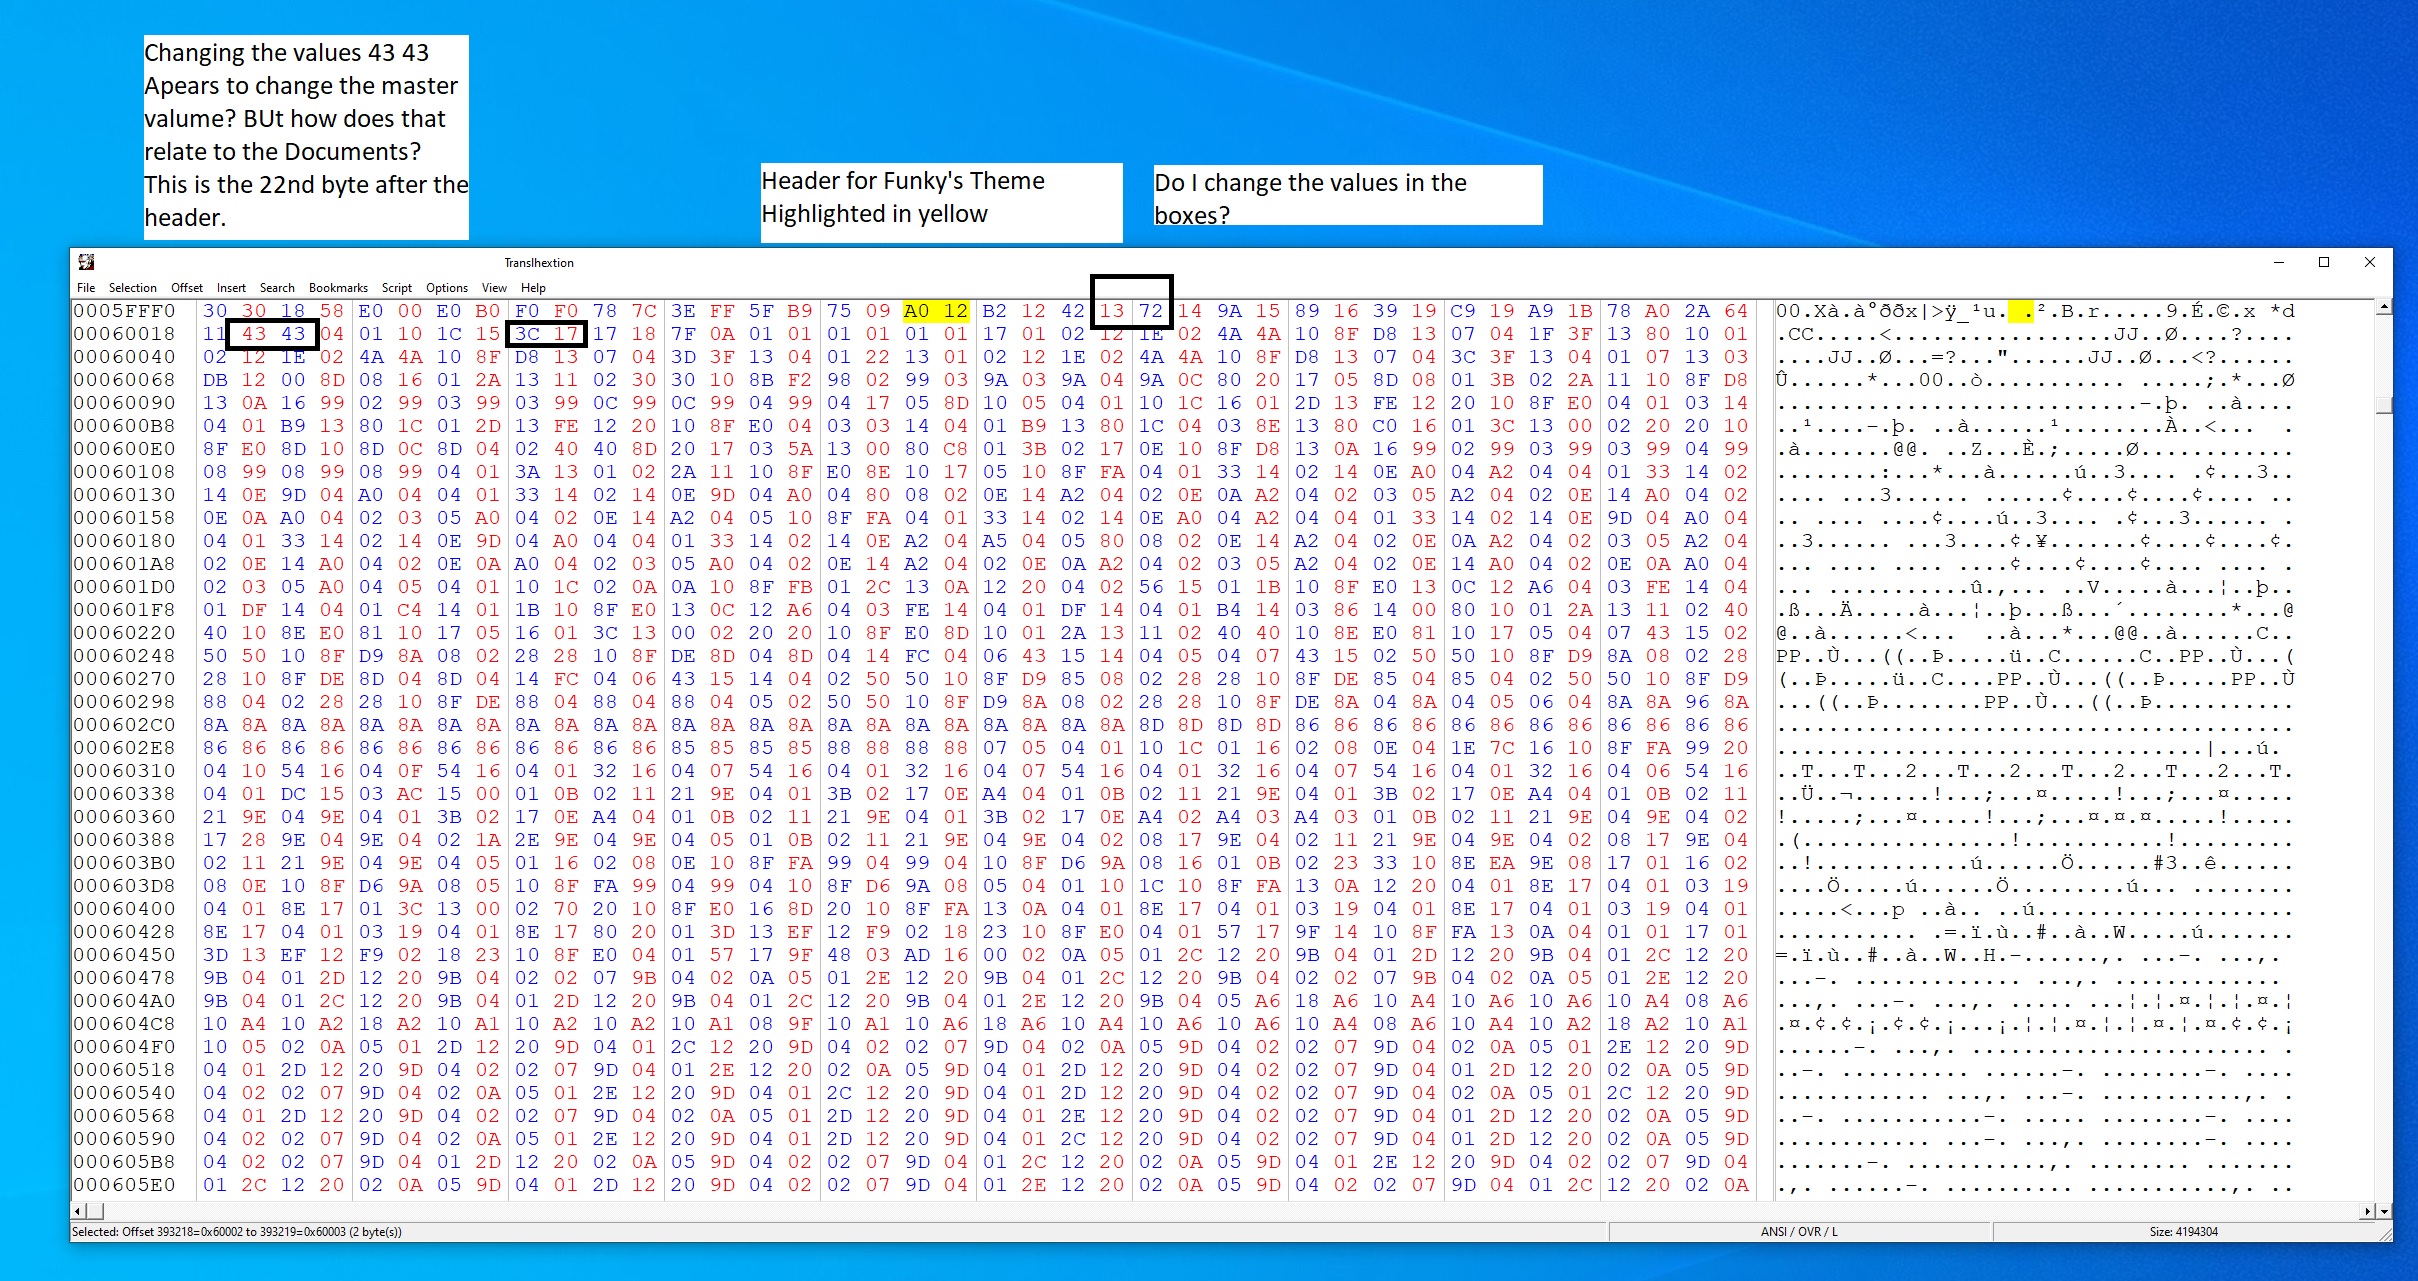This screenshot has width=2418, height=1281.
Task: Minimize the Translhextion window
Action: coord(2279,262)
